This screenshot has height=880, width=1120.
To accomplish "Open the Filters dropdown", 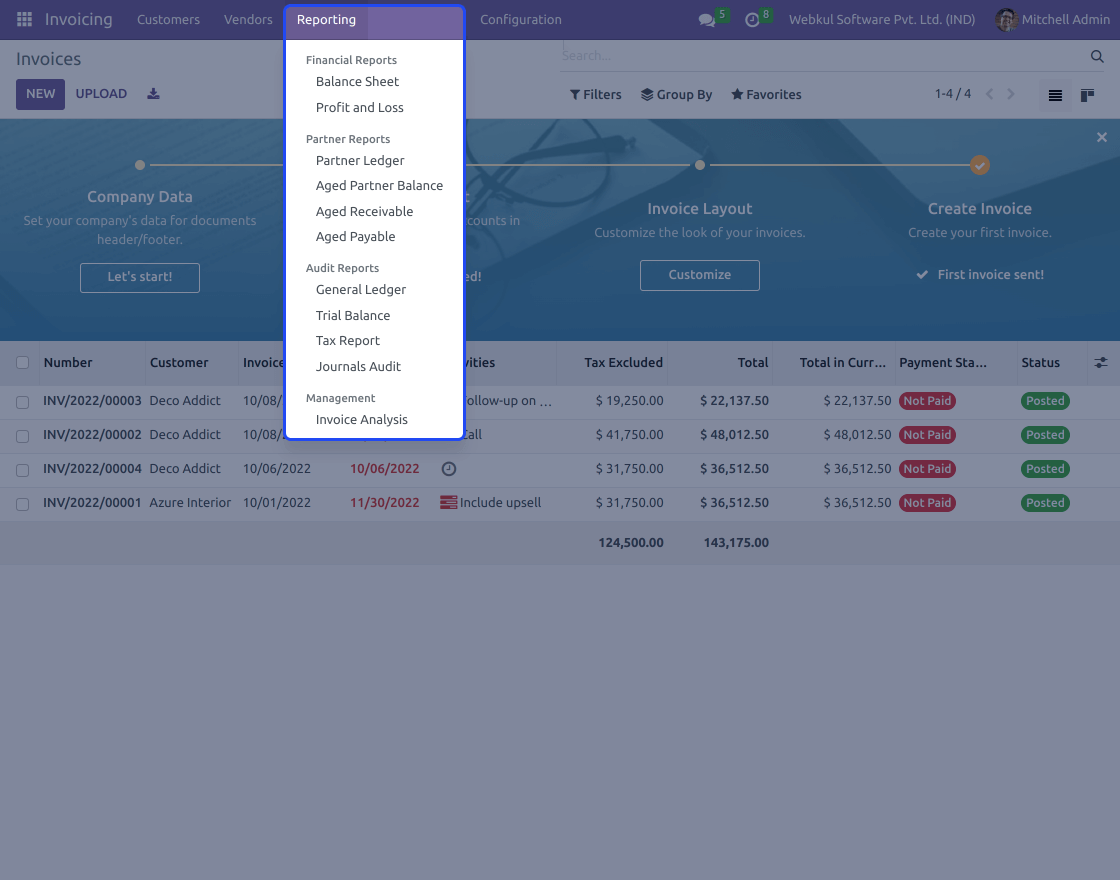I will (x=595, y=94).
